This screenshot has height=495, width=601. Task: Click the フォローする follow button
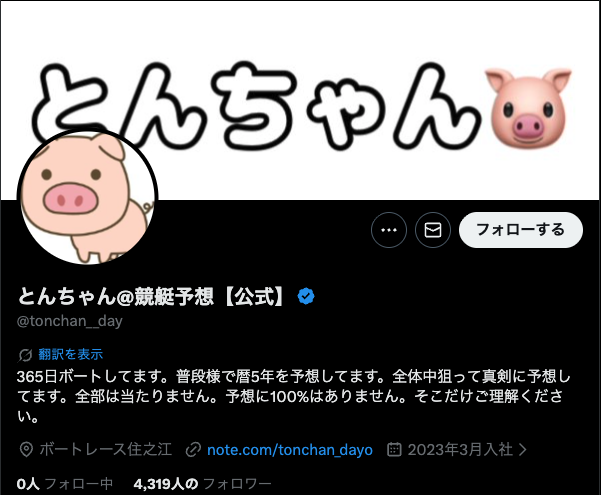(521, 230)
